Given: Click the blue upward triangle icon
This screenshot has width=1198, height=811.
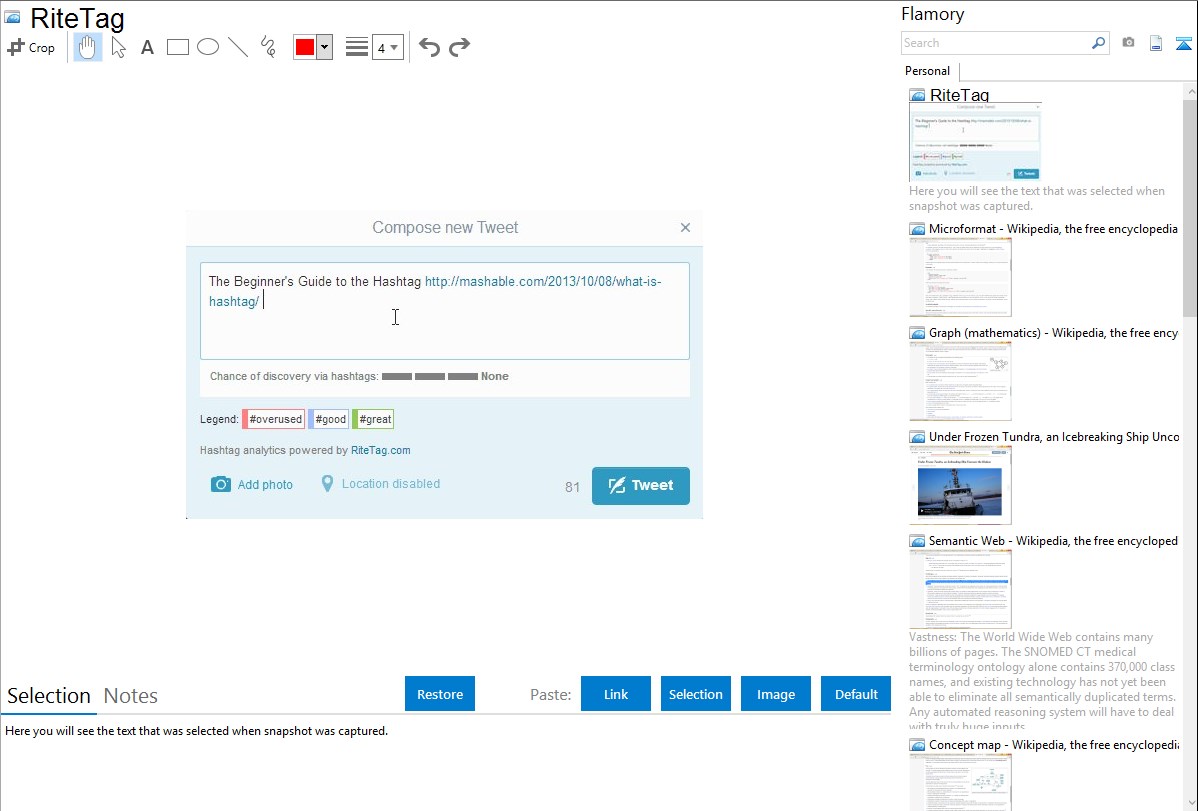Looking at the screenshot, I should [x=1183, y=43].
